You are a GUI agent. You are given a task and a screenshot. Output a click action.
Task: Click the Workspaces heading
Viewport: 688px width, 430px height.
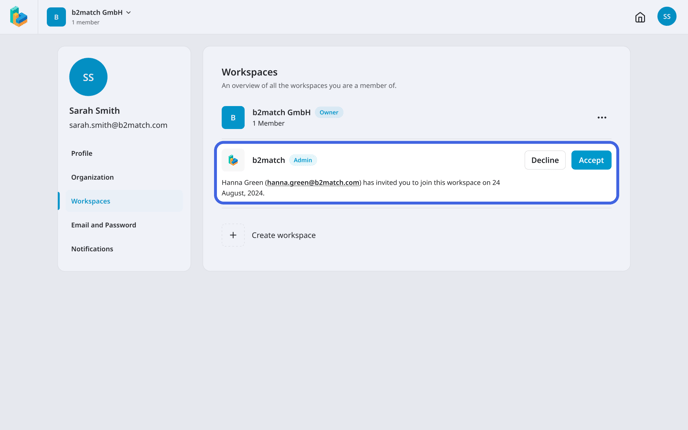(249, 72)
